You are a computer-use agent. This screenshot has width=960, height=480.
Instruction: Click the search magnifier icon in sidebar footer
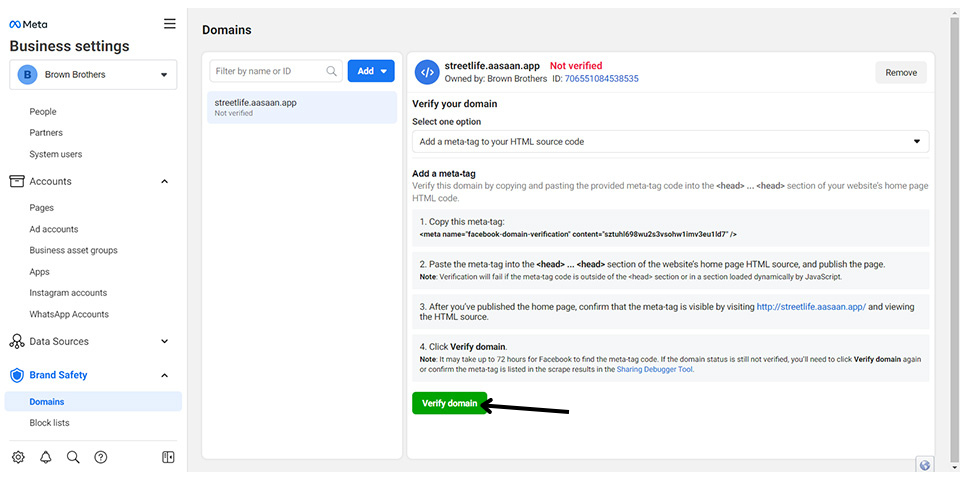coord(73,457)
